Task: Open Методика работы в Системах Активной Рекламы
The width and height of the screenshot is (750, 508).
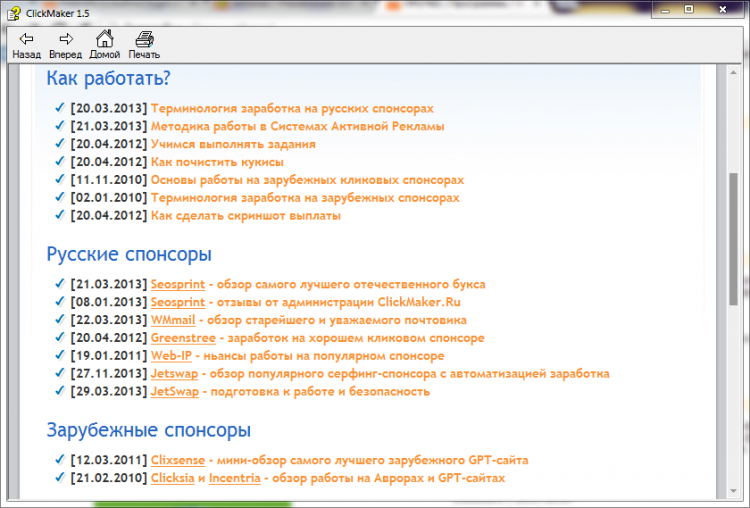Action: click(298, 126)
